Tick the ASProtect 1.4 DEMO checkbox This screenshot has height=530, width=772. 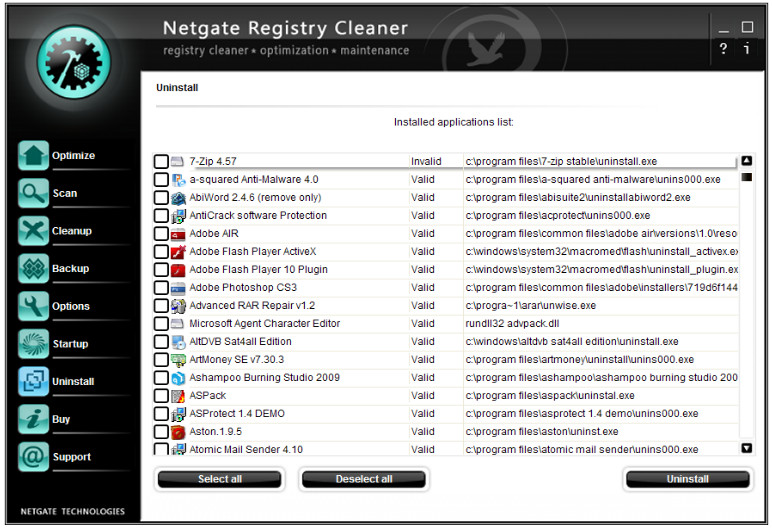point(161,414)
